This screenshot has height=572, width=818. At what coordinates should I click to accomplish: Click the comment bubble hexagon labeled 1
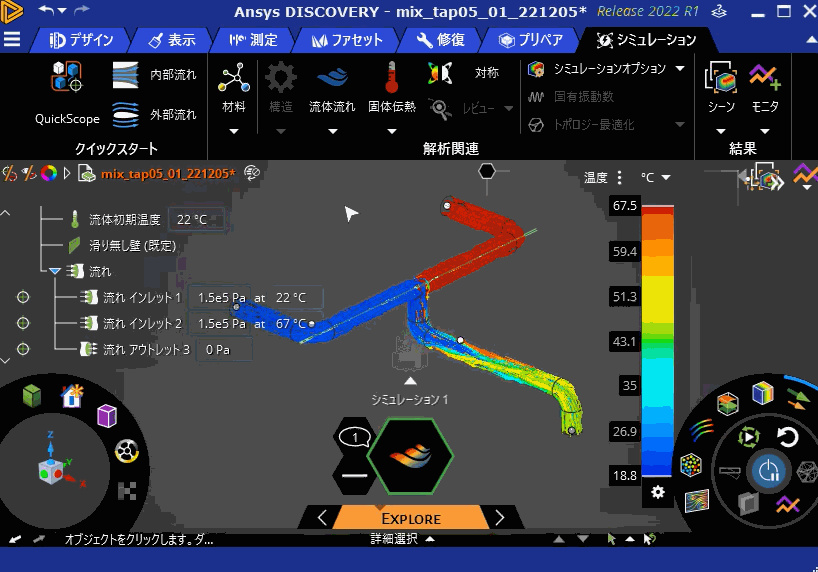tap(355, 437)
